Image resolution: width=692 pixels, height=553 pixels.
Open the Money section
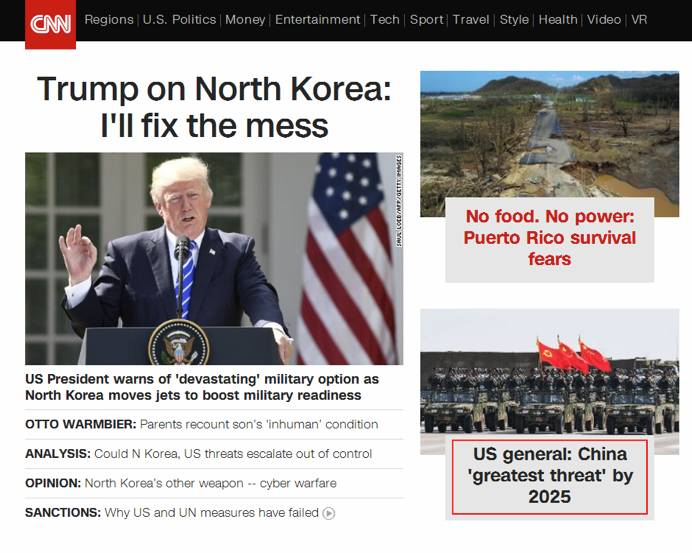[x=245, y=20]
